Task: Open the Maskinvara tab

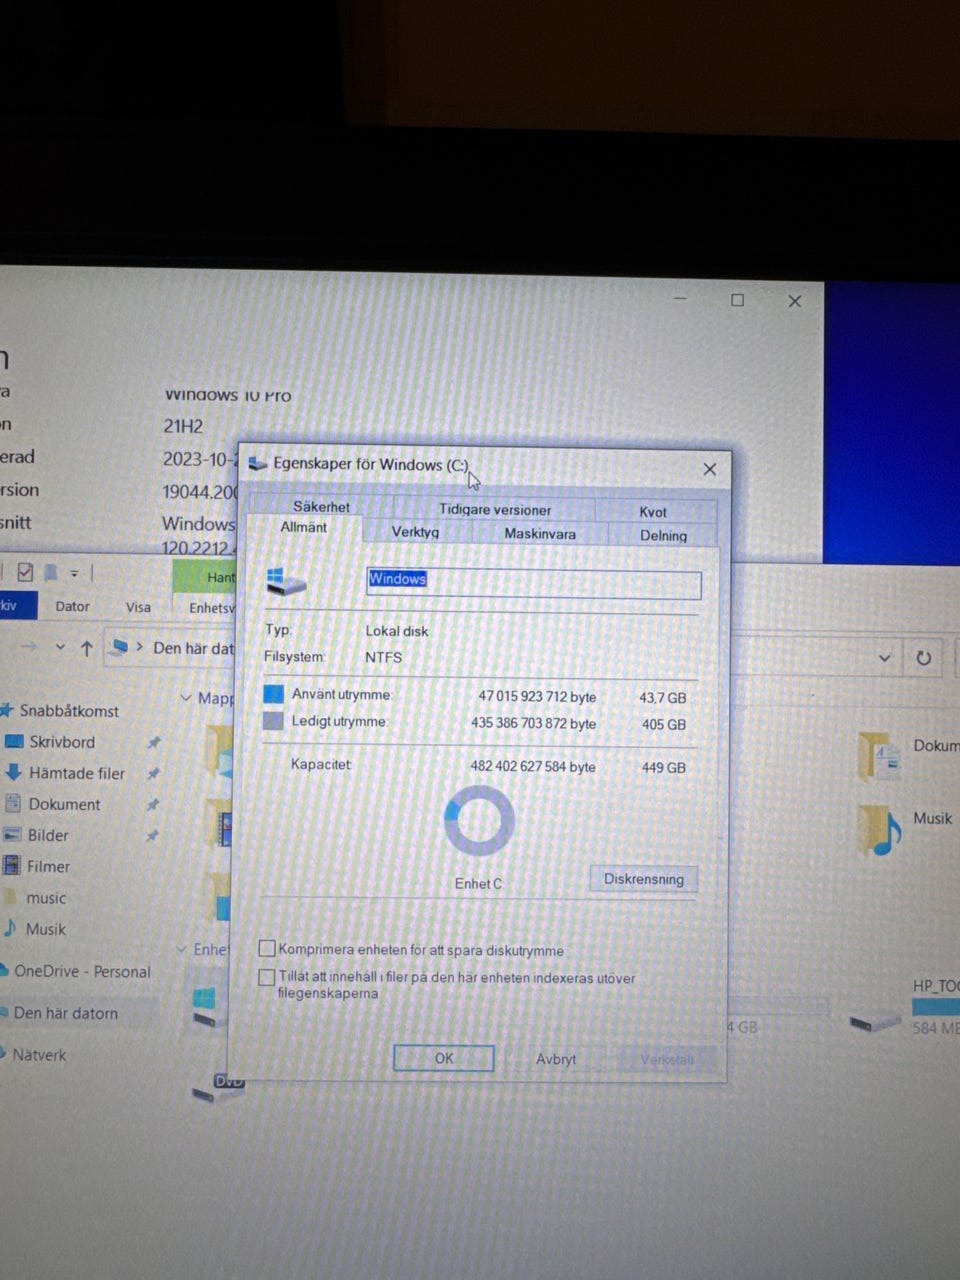Action: coord(540,534)
